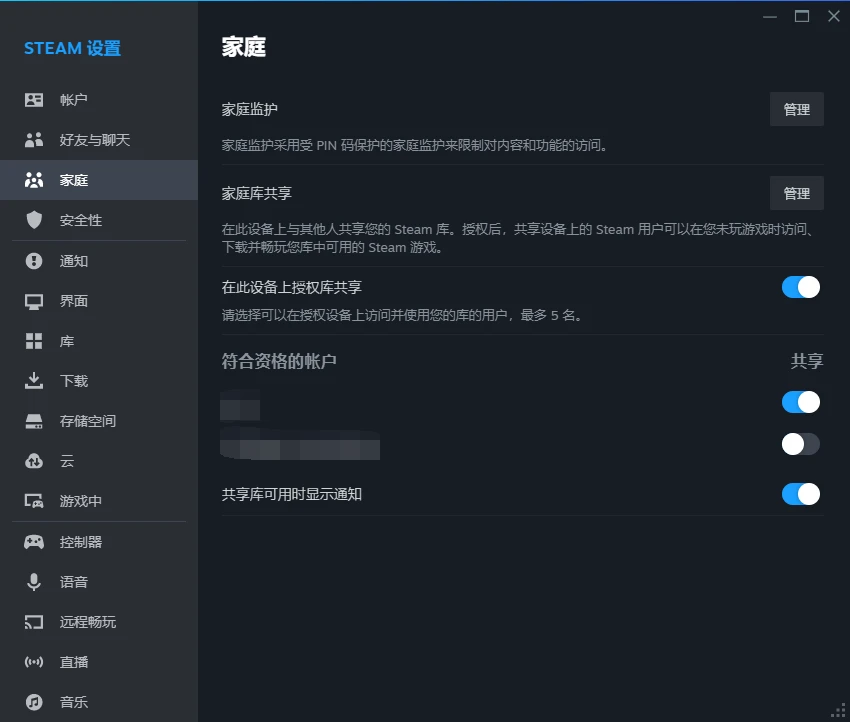850x722 pixels.
Task: Click the 语音 microphone icon
Action: click(x=34, y=582)
